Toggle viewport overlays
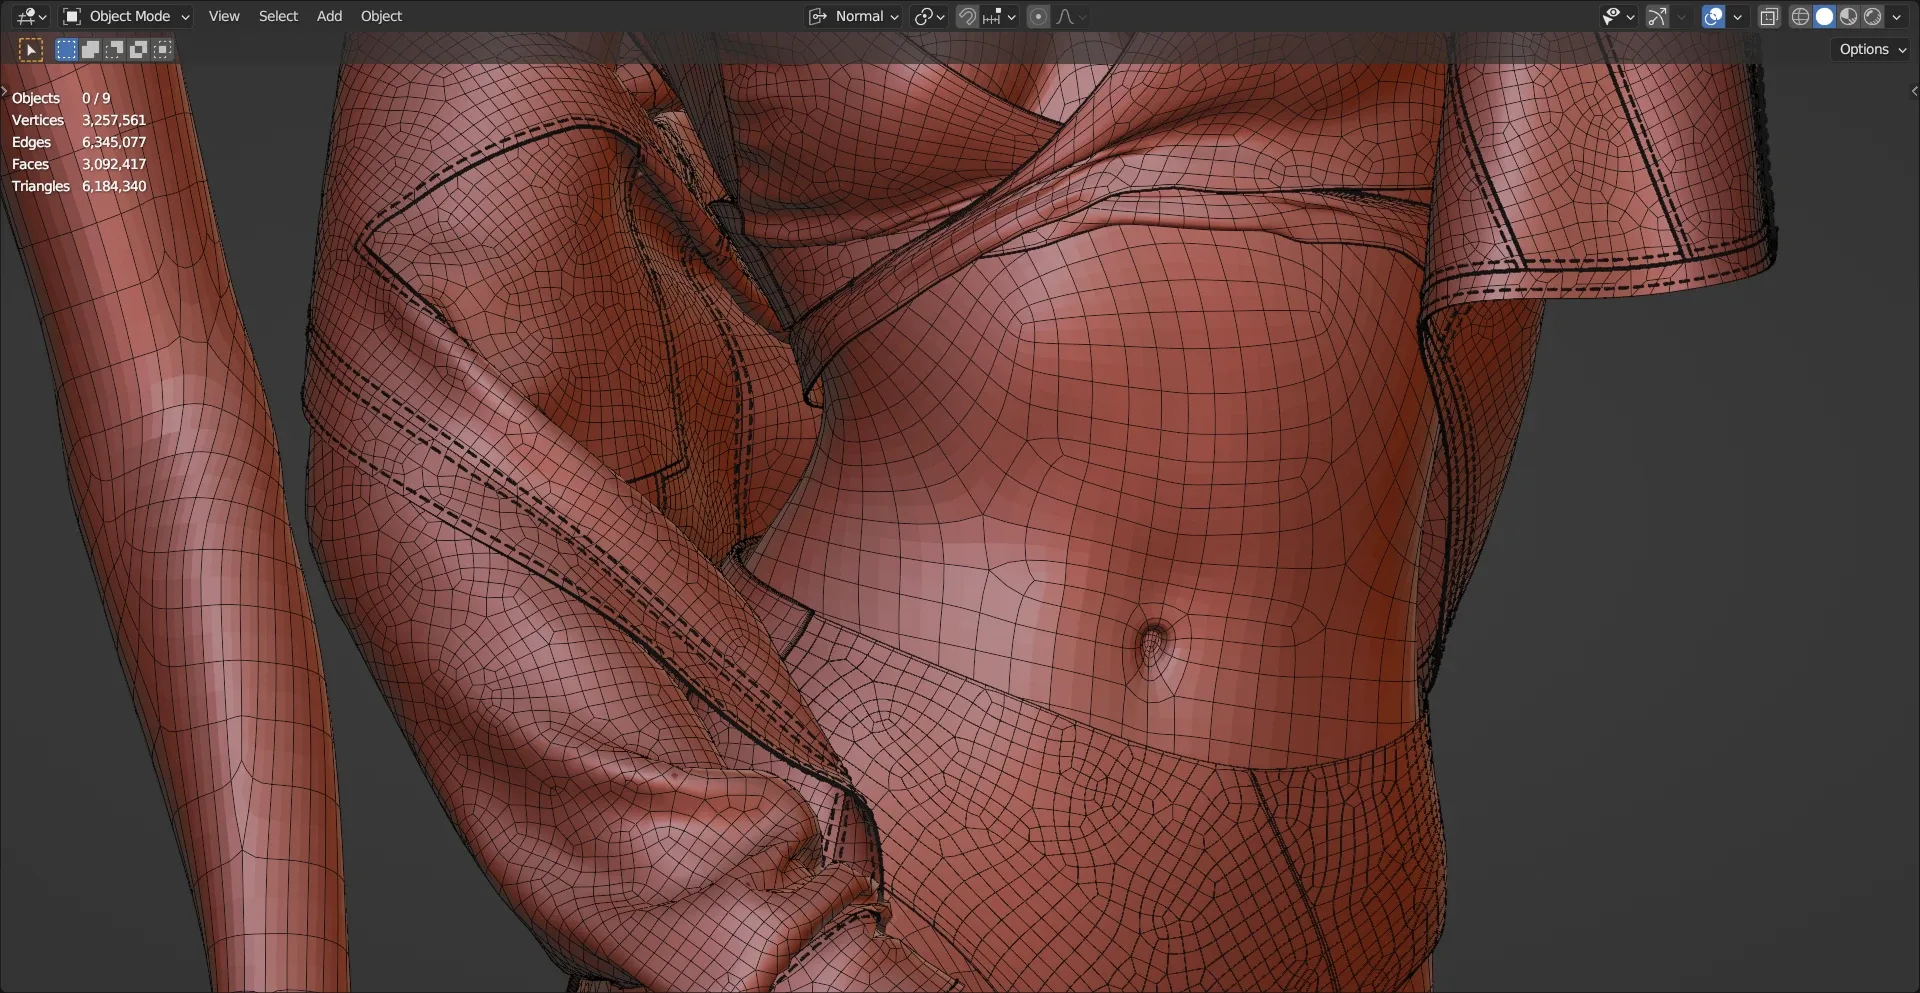Image resolution: width=1920 pixels, height=993 pixels. [1713, 16]
